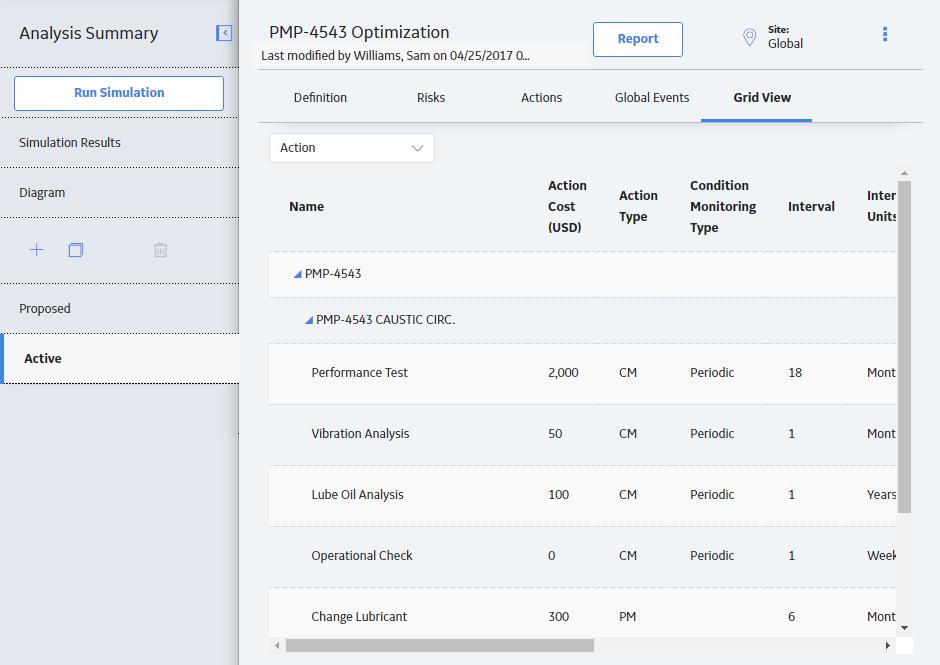
Task: Click the horizontal scrollbar left arrow
Action: pos(277,646)
